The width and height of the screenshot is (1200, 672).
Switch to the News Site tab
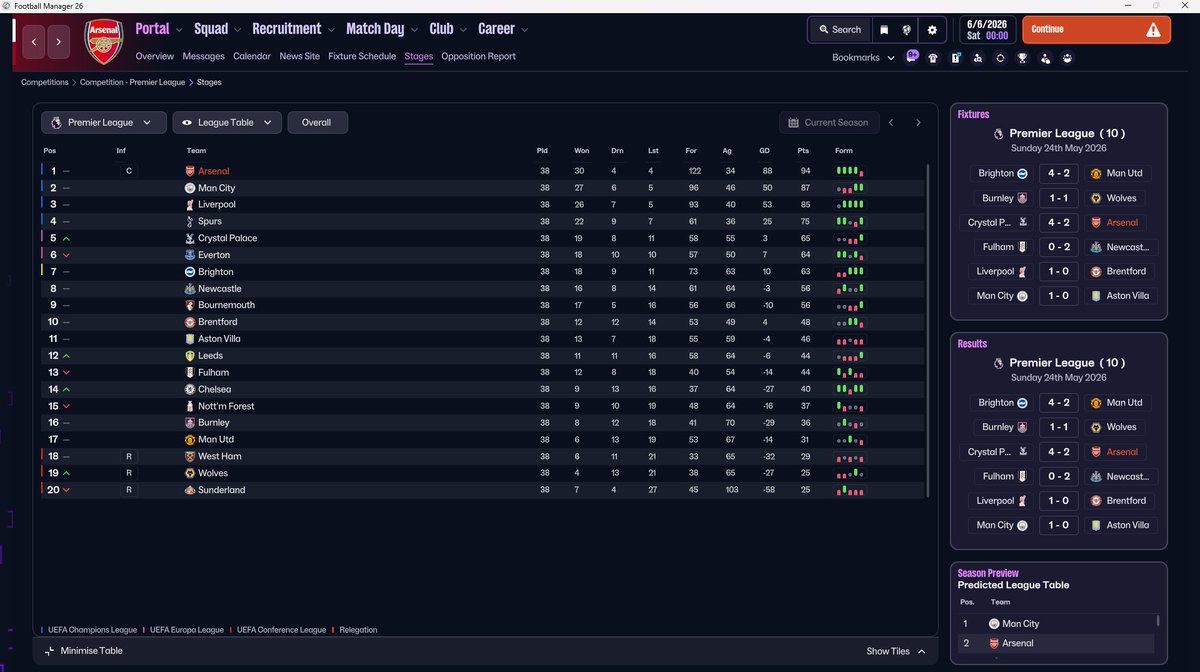299,56
